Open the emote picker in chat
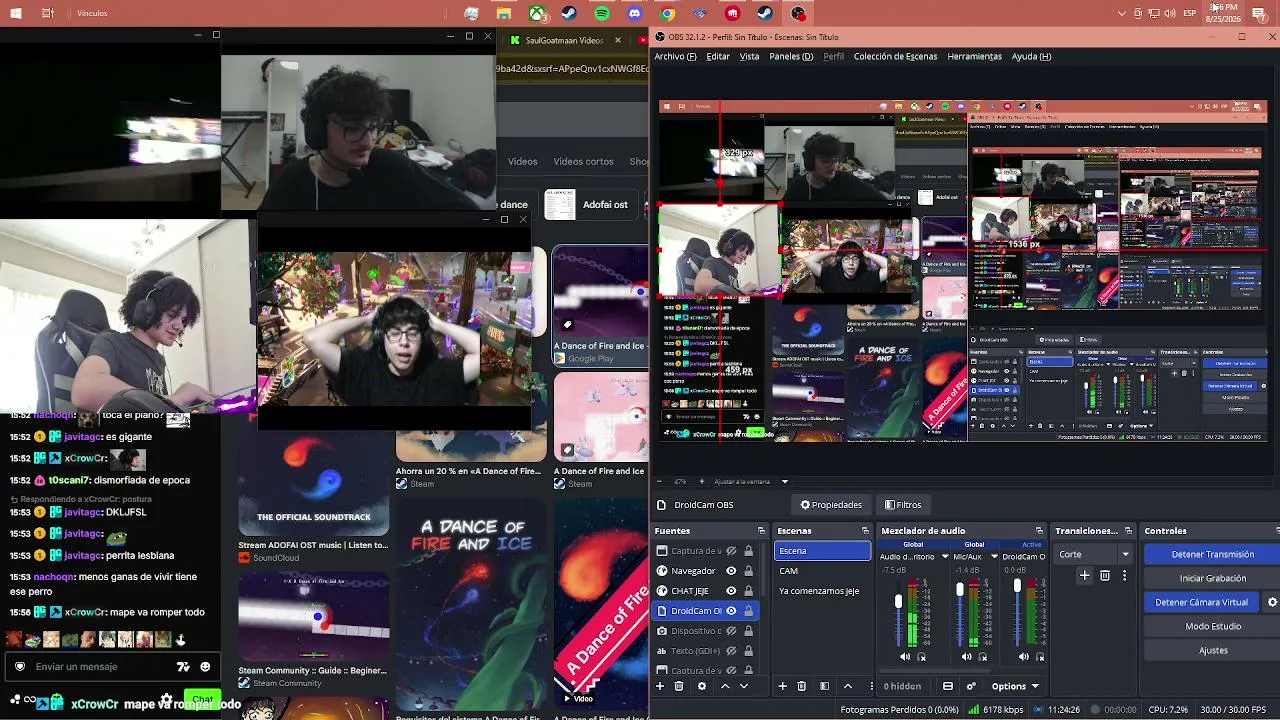 pyautogui.click(x=205, y=667)
